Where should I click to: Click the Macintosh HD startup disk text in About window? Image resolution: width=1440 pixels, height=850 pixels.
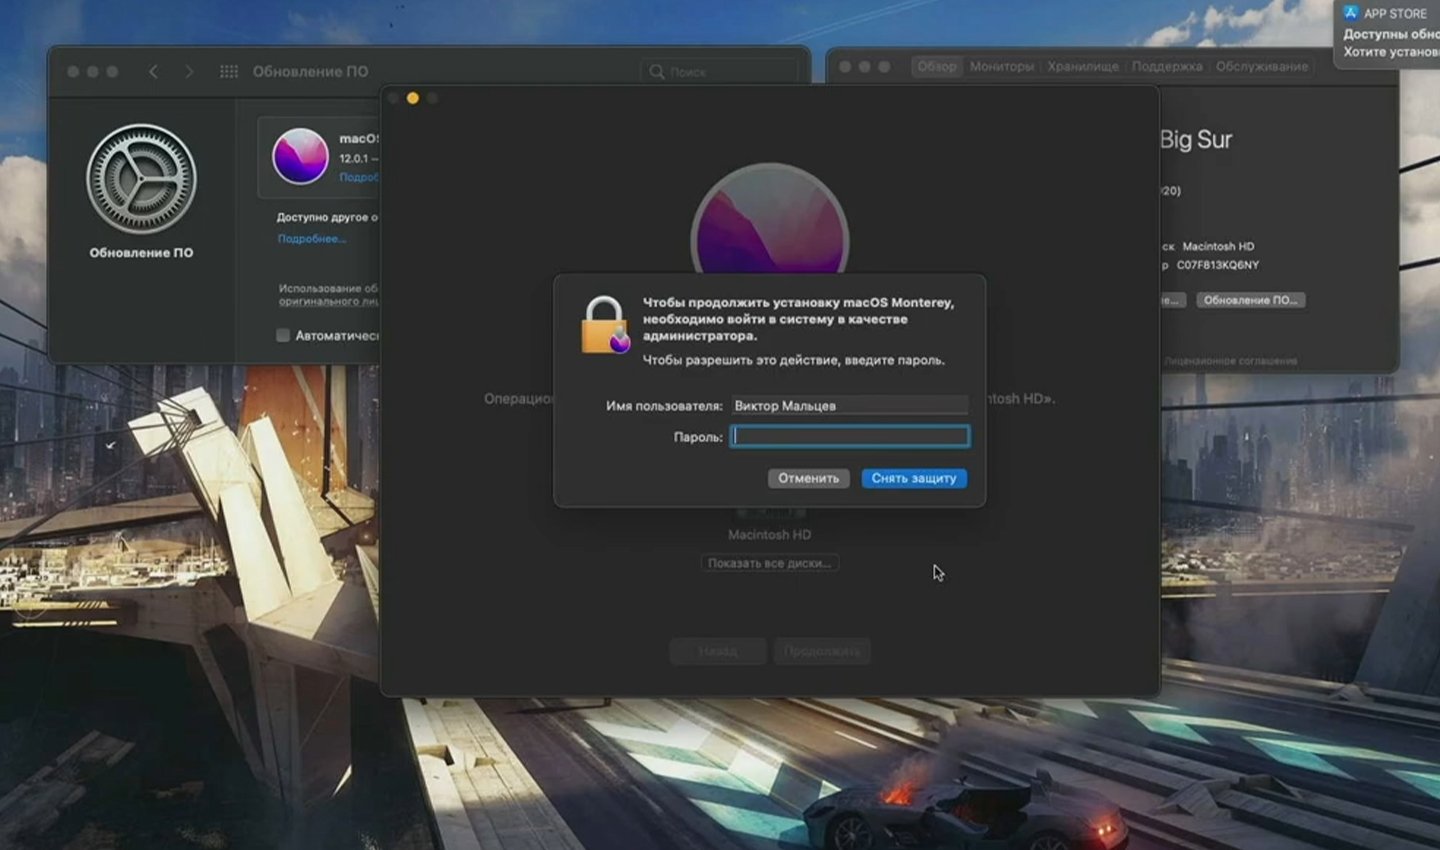pyautogui.click(x=1218, y=246)
